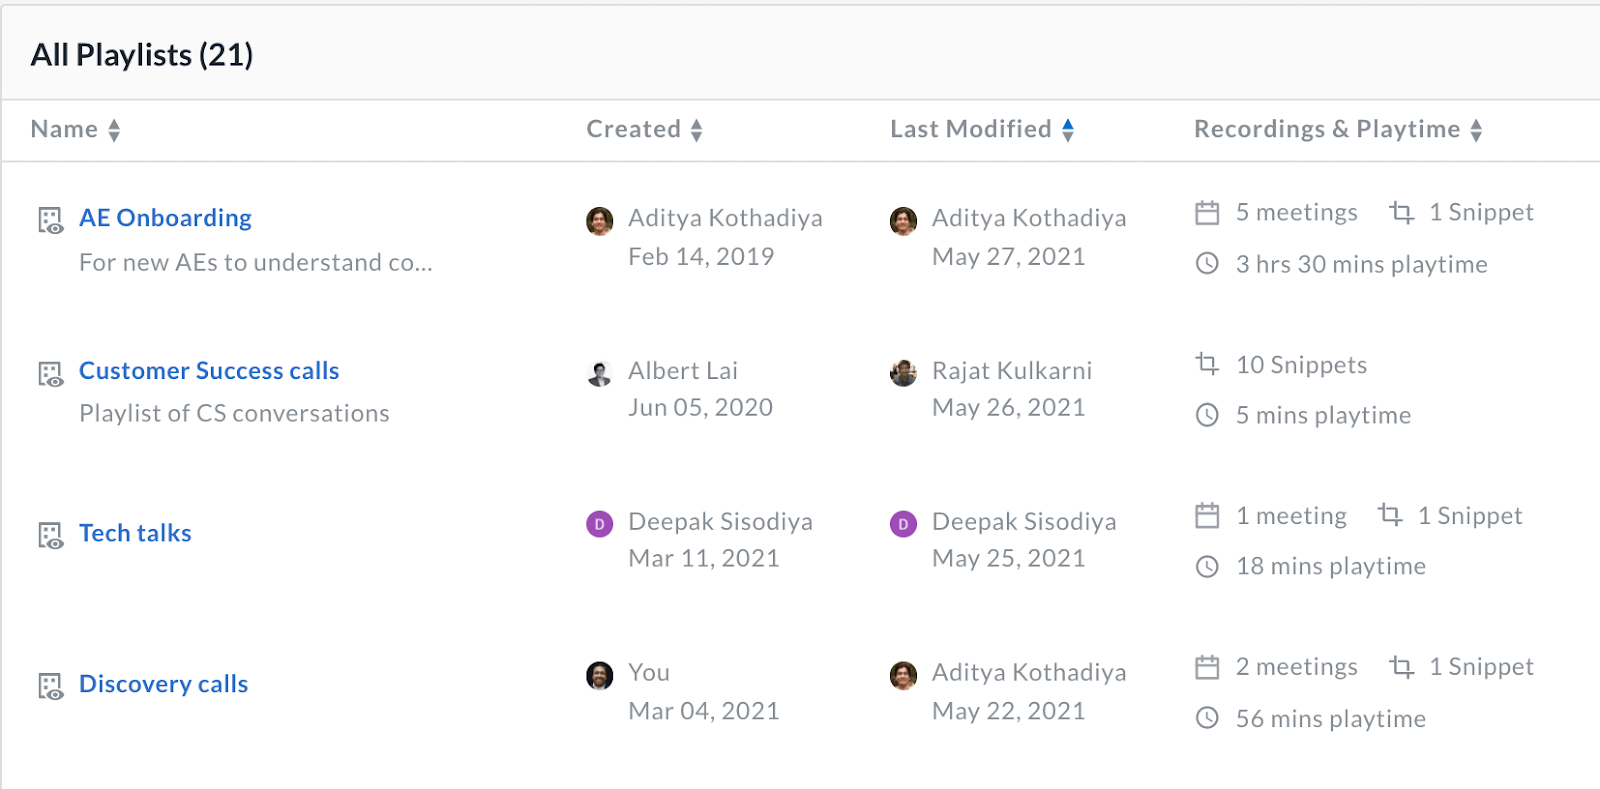This screenshot has width=1600, height=789.
Task: Open the Tech talks playlist
Action: pyautogui.click(x=135, y=533)
